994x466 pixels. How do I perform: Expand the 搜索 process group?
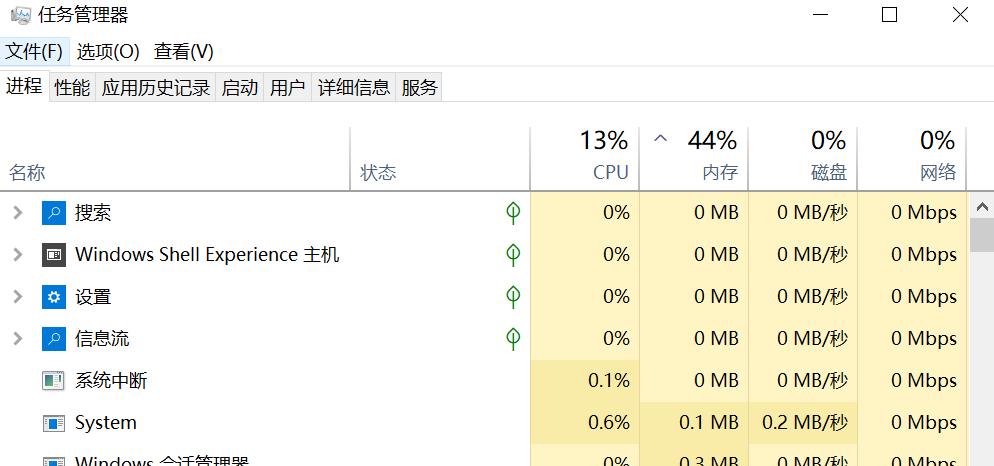tap(17, 213)
